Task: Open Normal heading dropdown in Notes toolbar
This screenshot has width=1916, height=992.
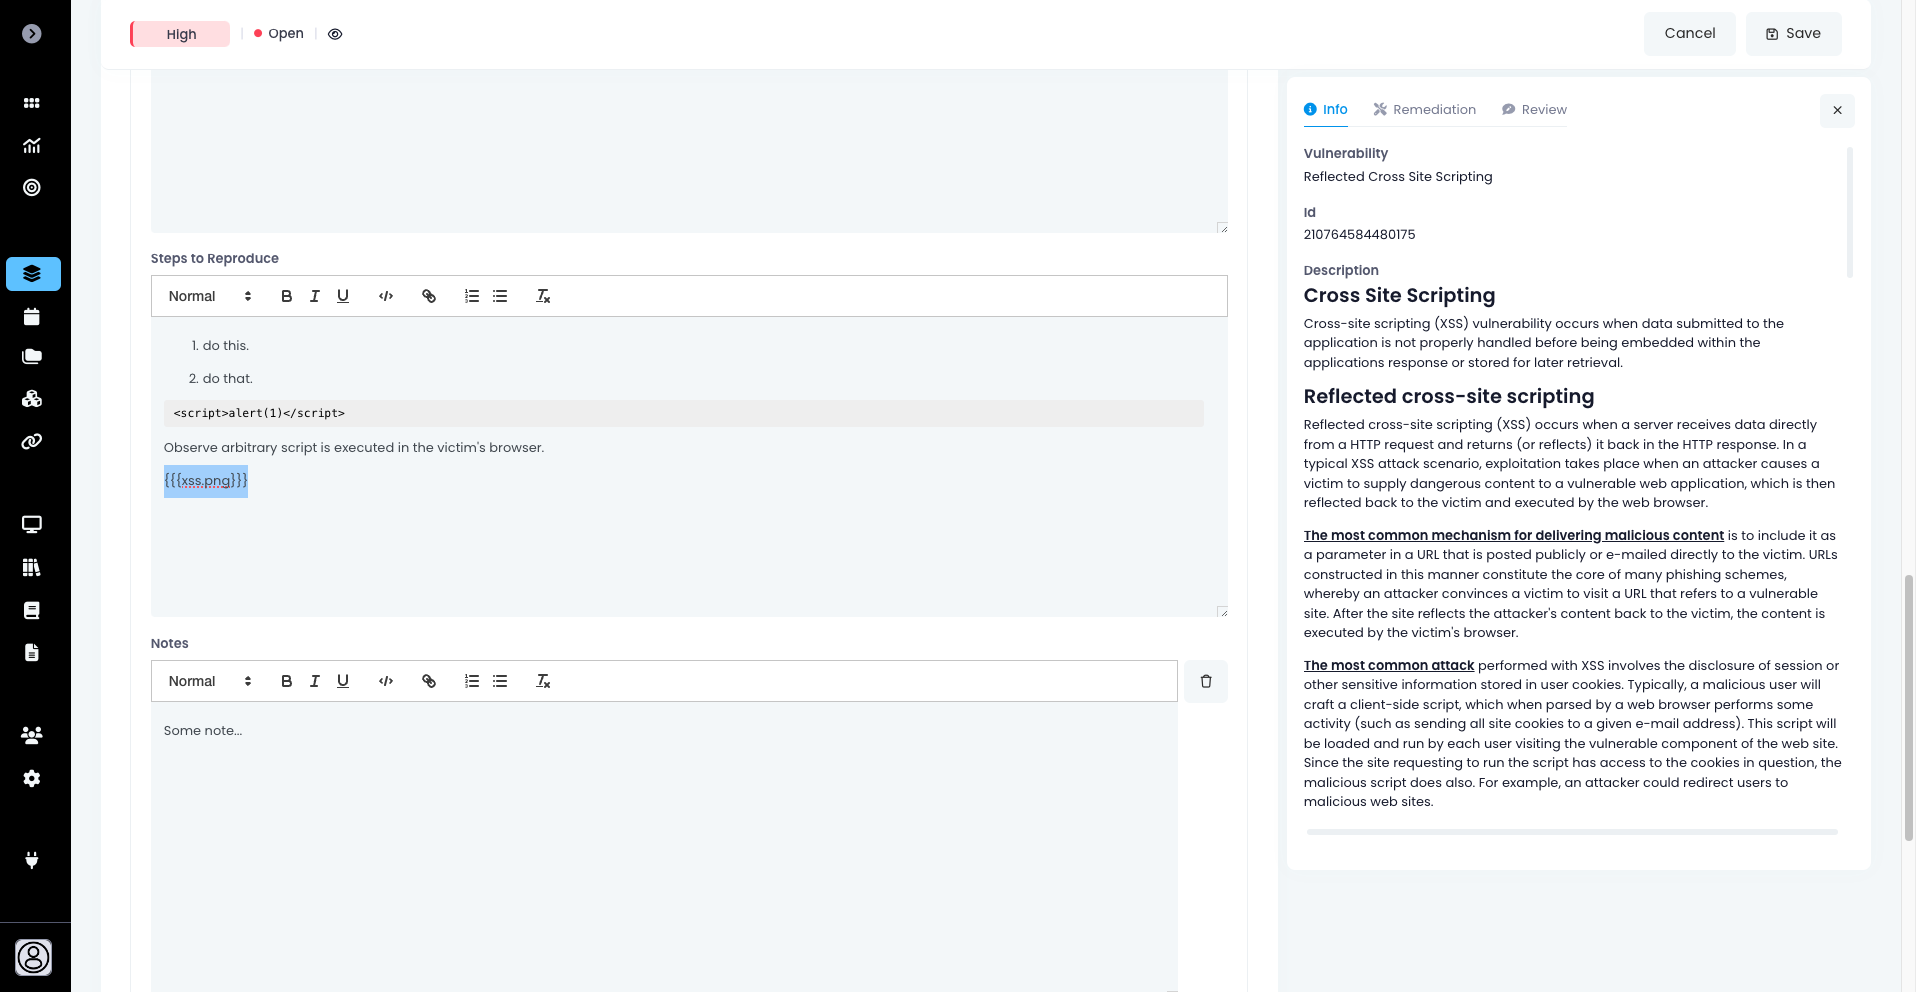Action: click(x=210, y=681)
